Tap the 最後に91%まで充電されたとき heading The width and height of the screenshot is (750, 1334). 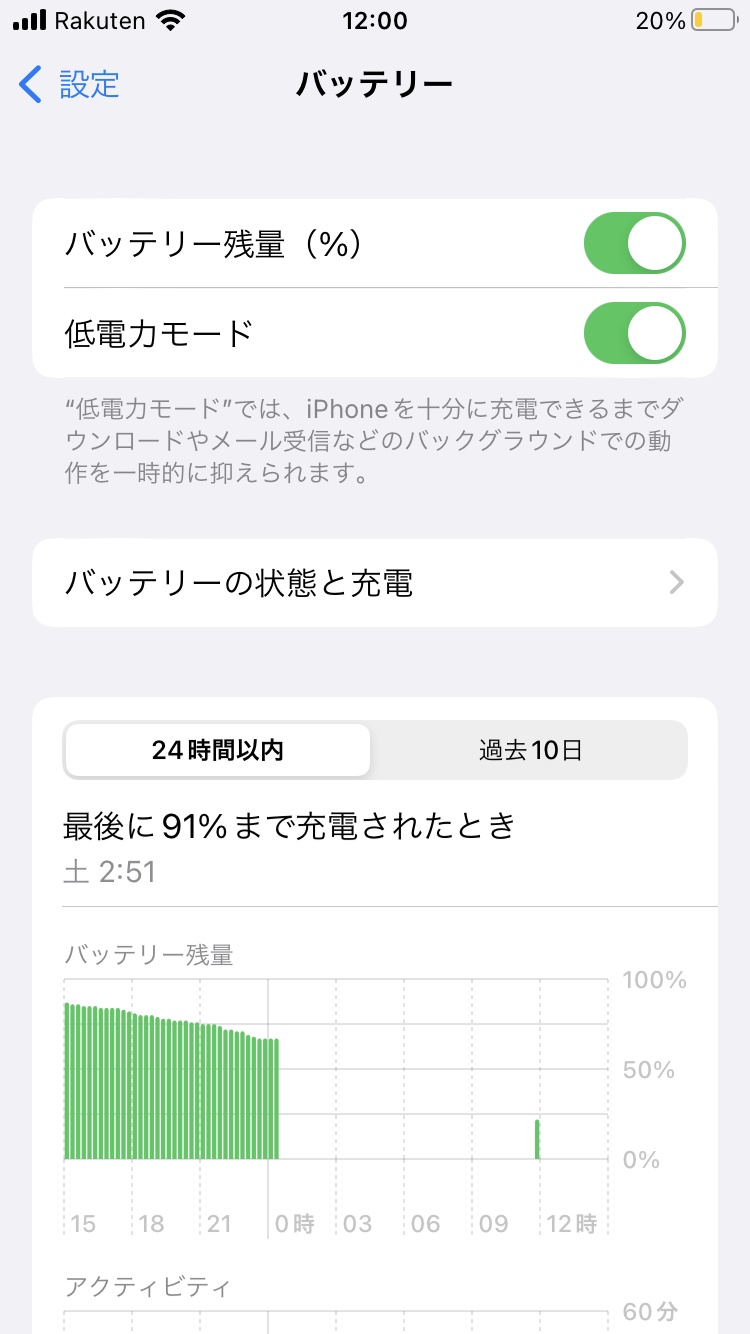click(x=290, y=826)
